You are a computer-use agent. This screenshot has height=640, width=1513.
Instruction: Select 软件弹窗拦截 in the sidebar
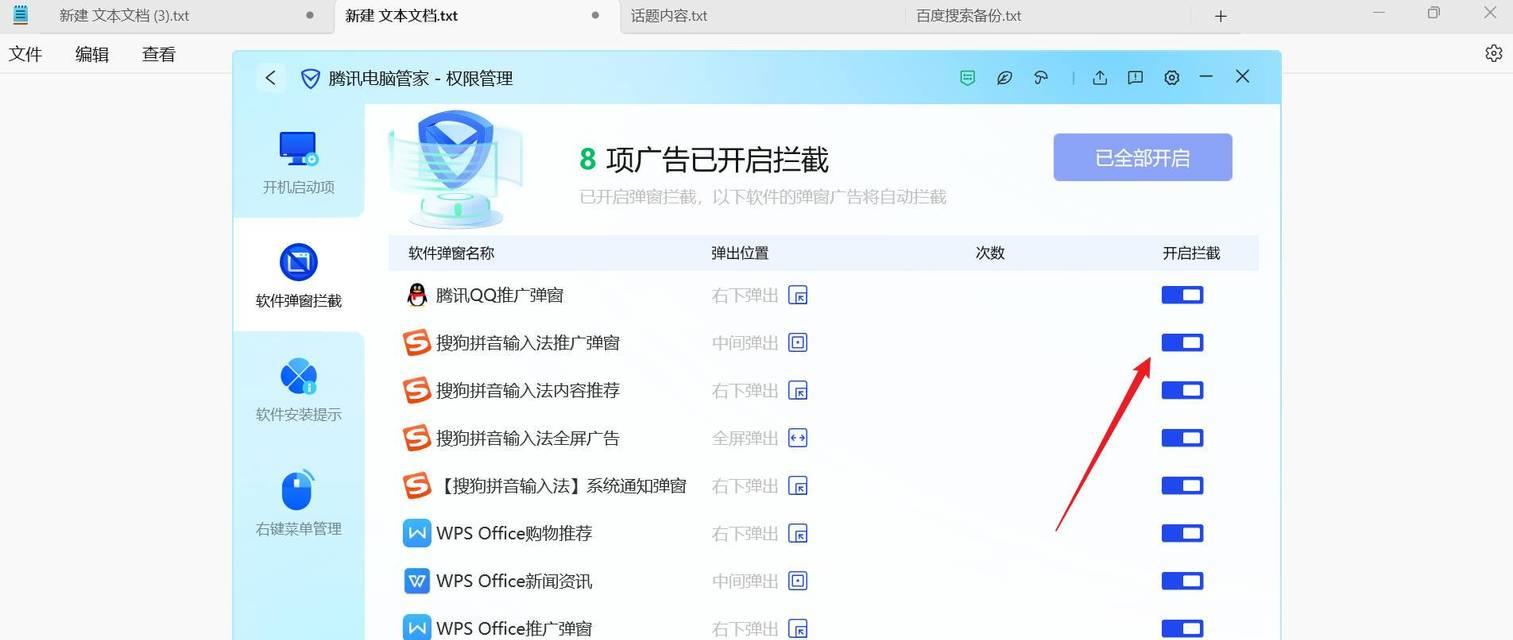(298, 275)
